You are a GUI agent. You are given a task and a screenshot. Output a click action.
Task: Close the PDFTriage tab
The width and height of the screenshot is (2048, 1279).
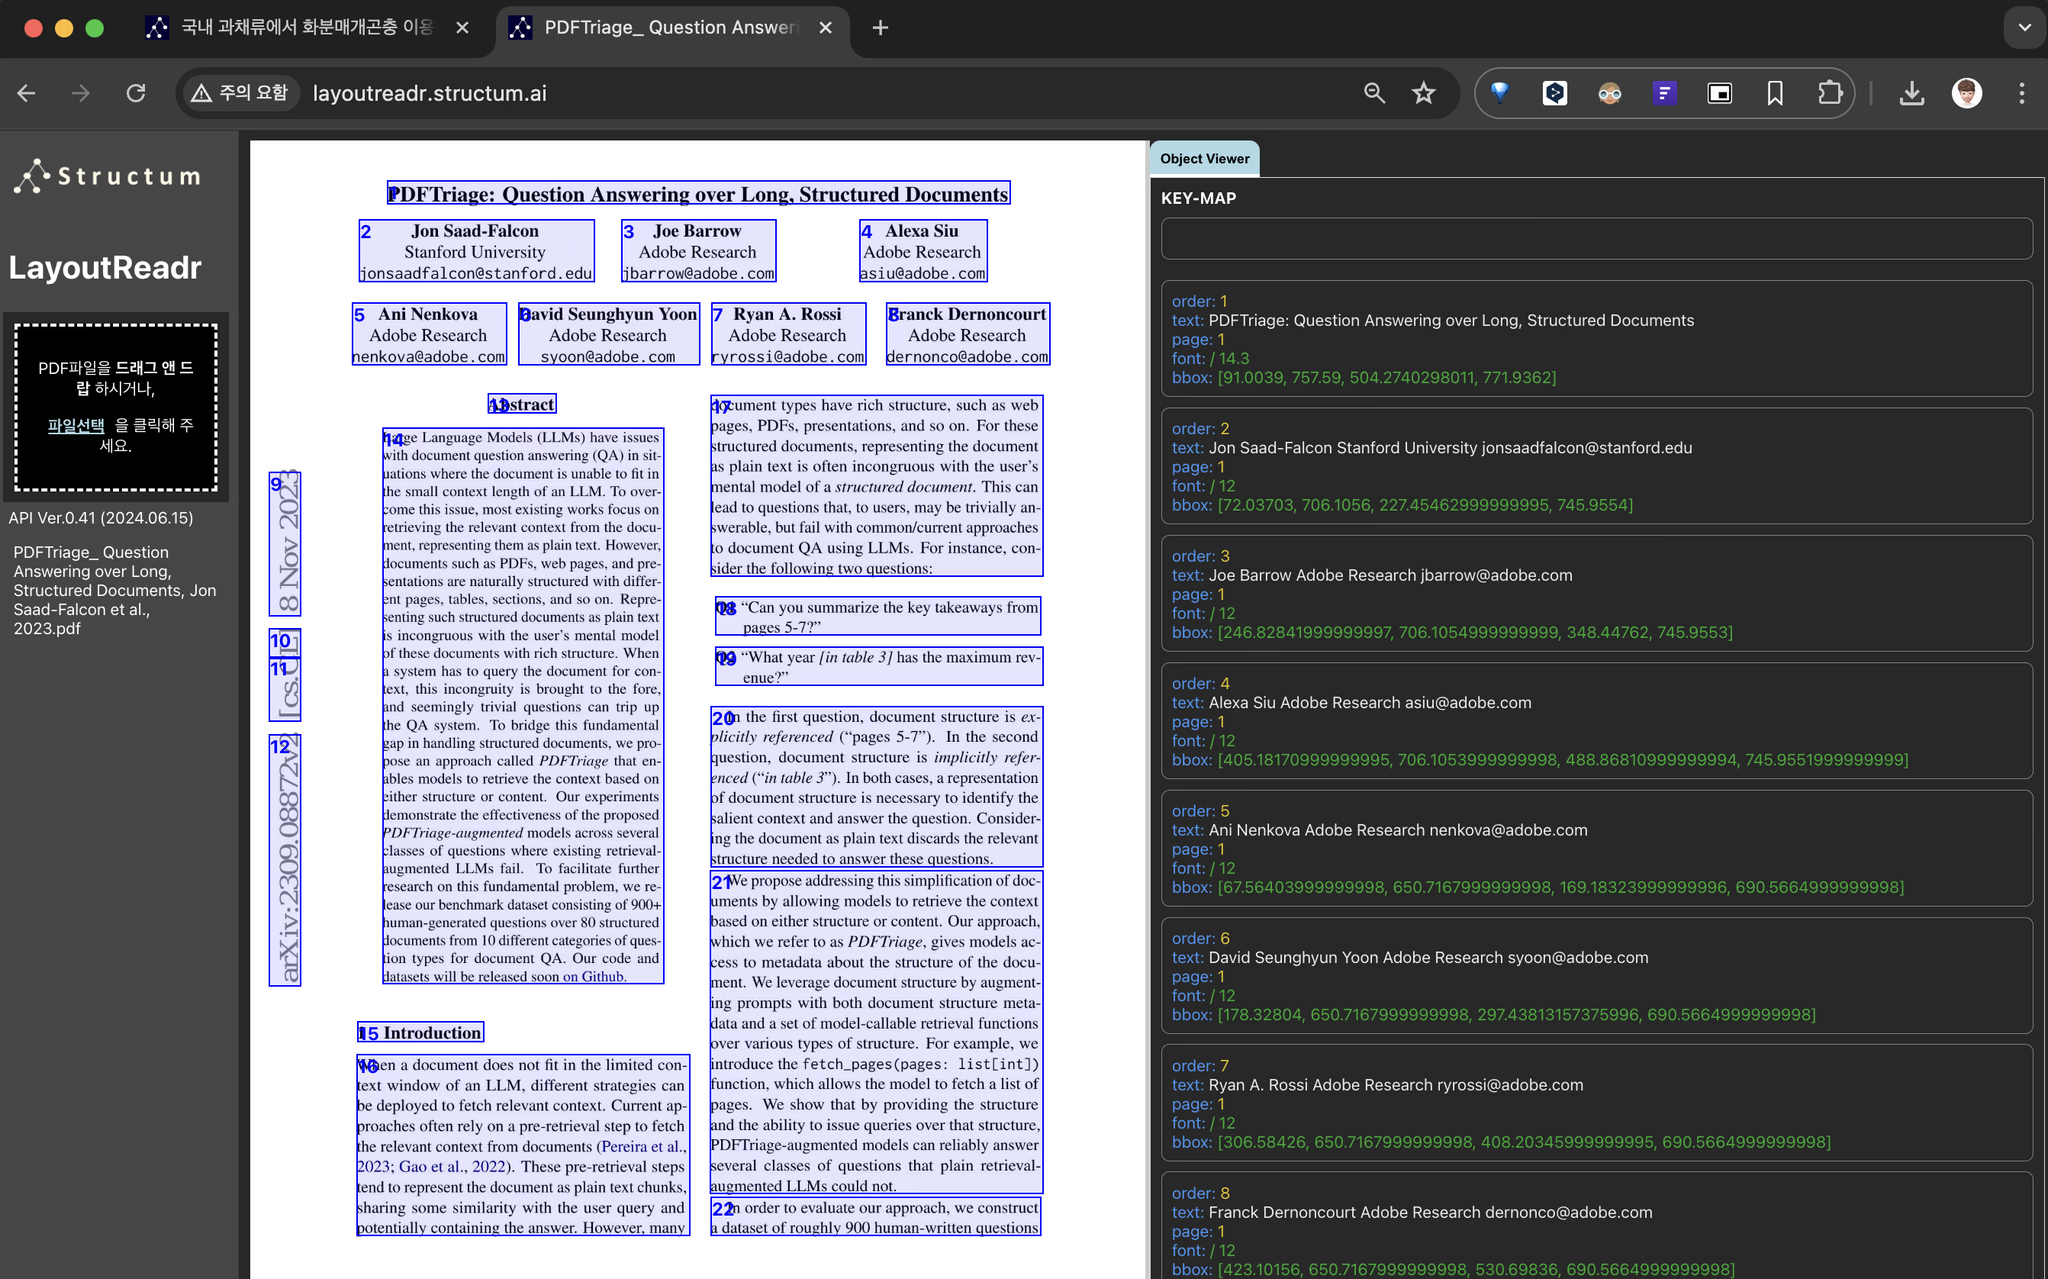(x=825, y=28)
